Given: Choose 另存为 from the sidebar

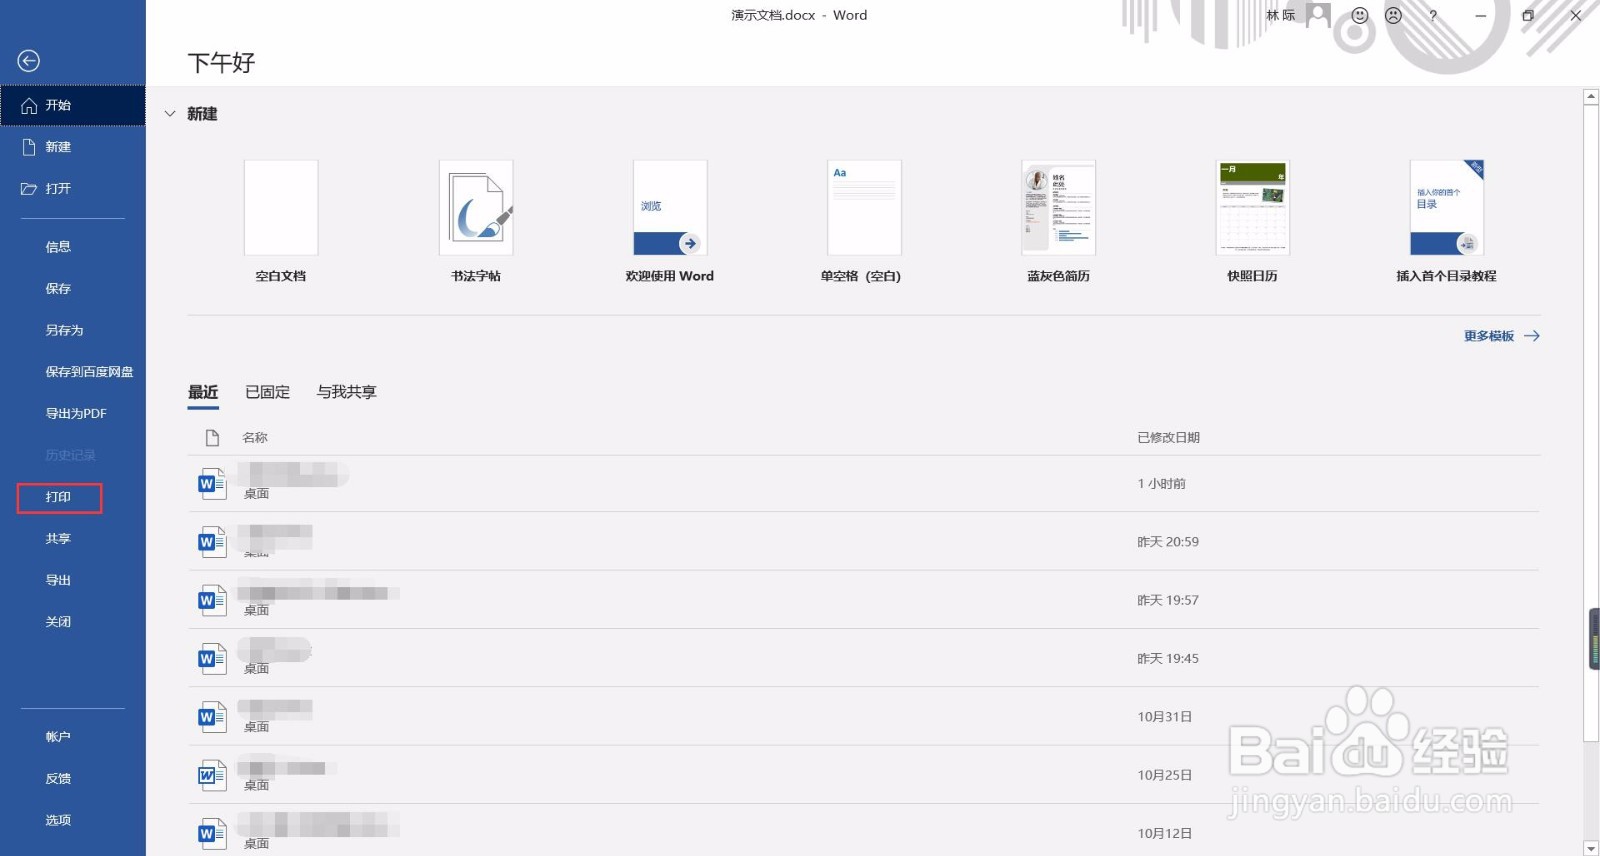Looking at the screenshot, I should click(64, 330).
